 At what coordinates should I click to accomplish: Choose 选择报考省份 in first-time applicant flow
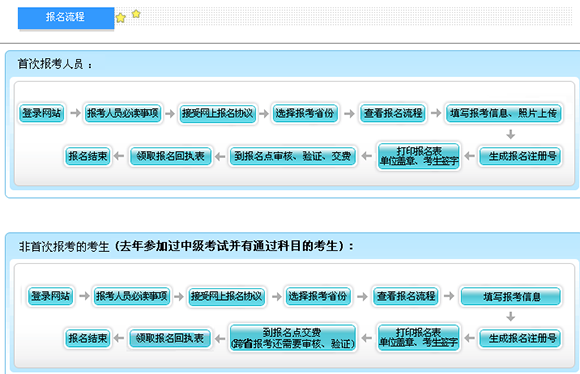point(305,113)
